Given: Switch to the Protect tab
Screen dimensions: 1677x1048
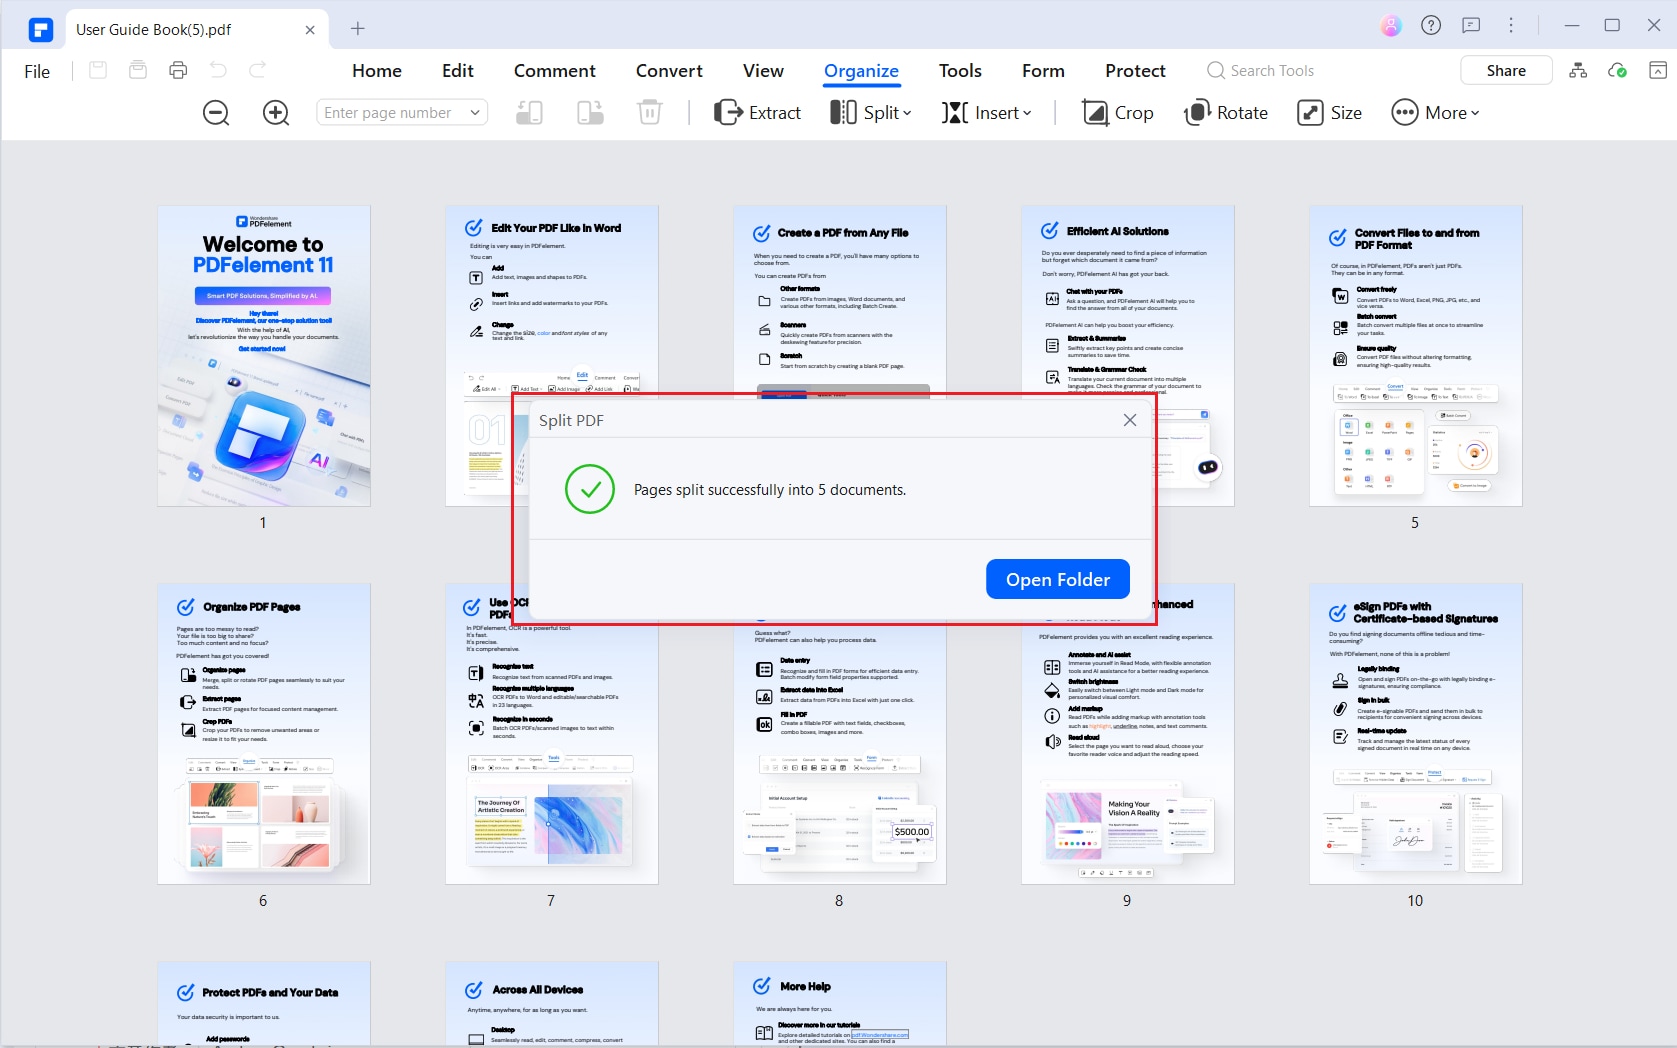Looking at the screenshot, I should point(1135,71).
